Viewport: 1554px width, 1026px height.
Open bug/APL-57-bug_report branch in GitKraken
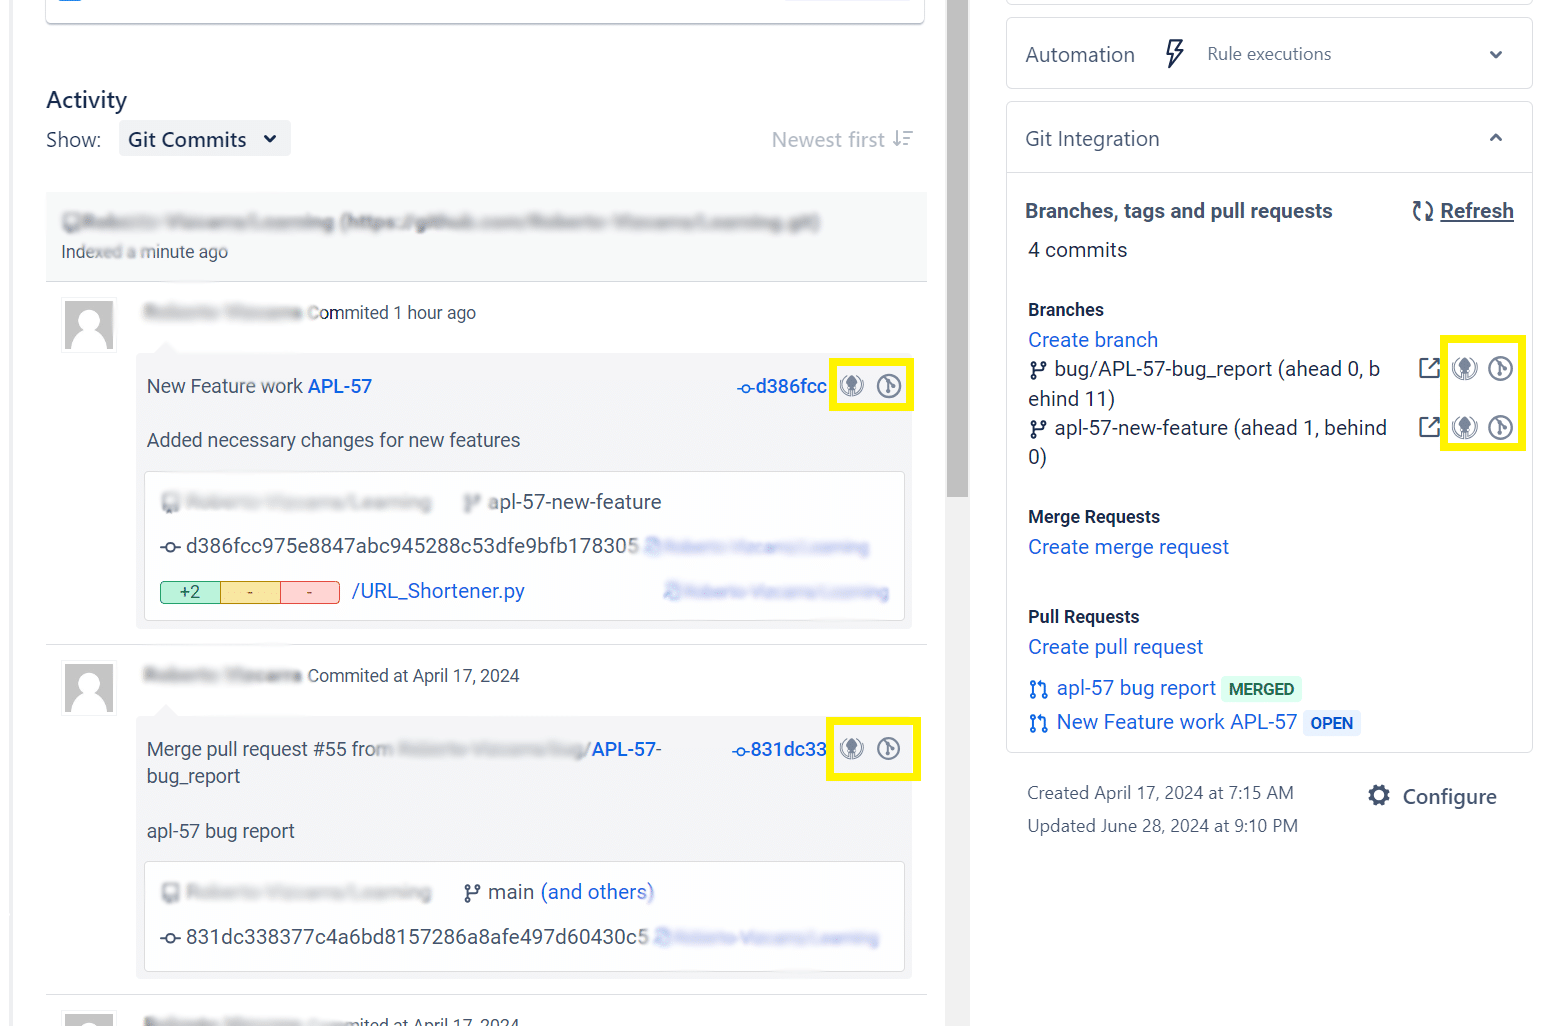(x=1465, y=368)
